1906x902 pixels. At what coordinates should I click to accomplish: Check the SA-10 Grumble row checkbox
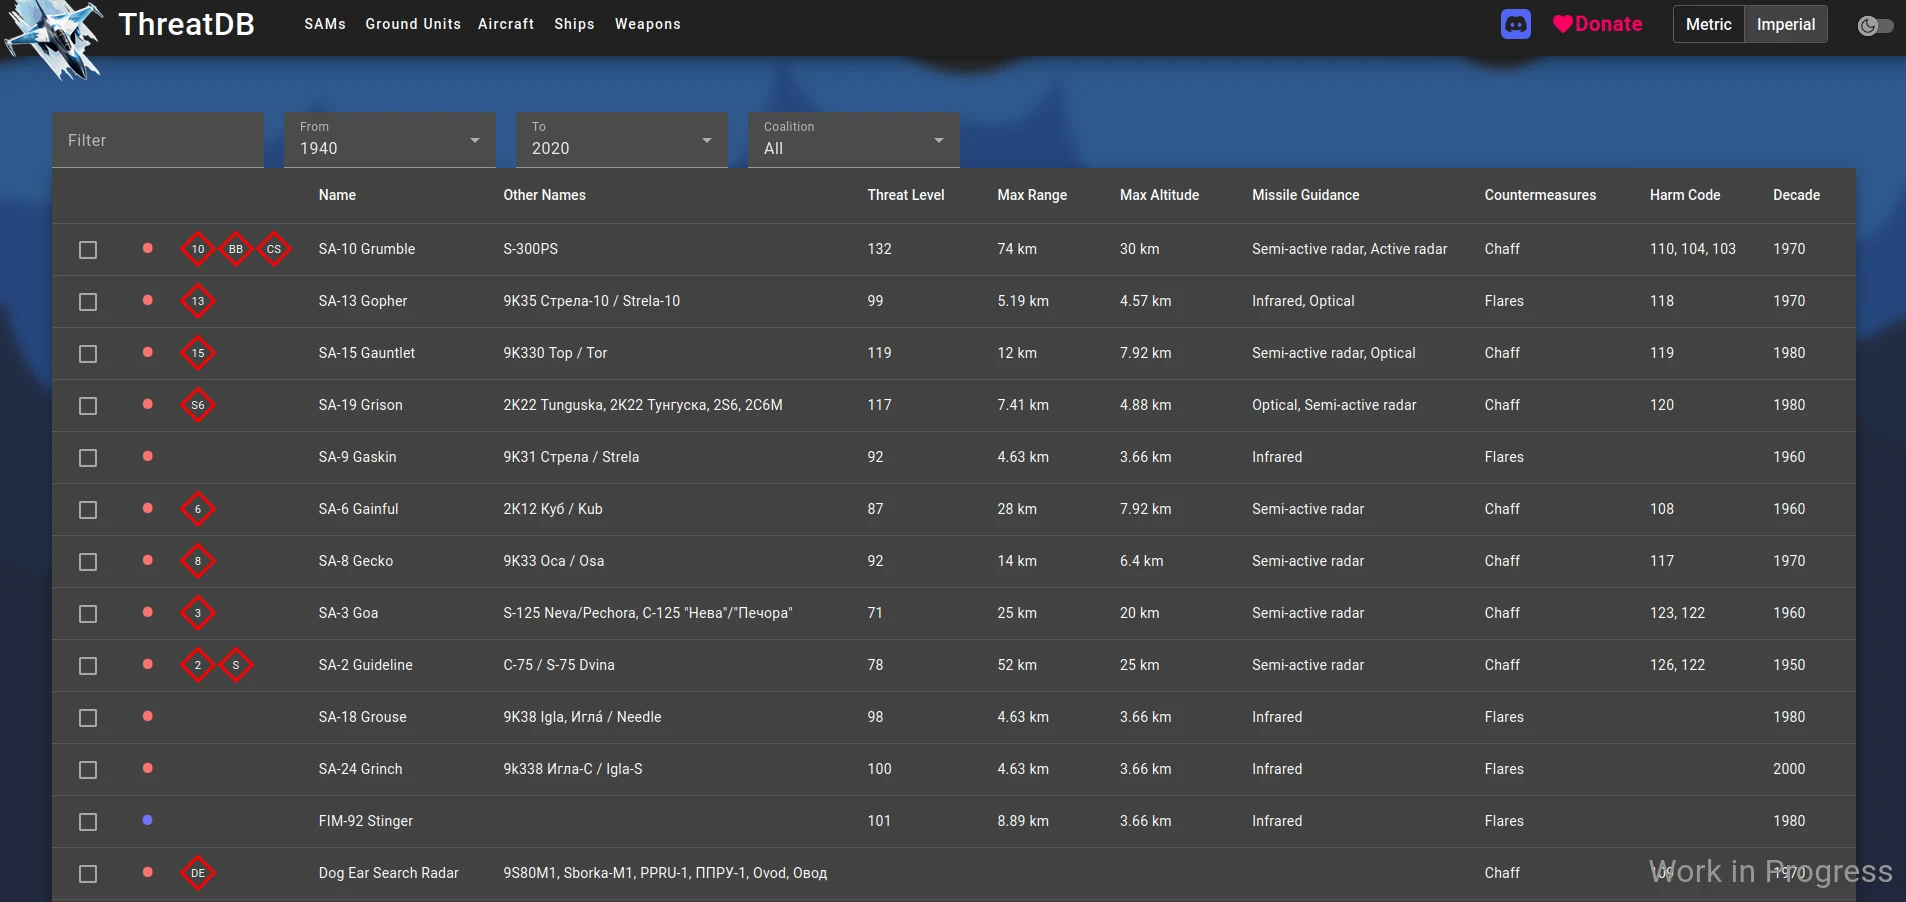point(88,250)
